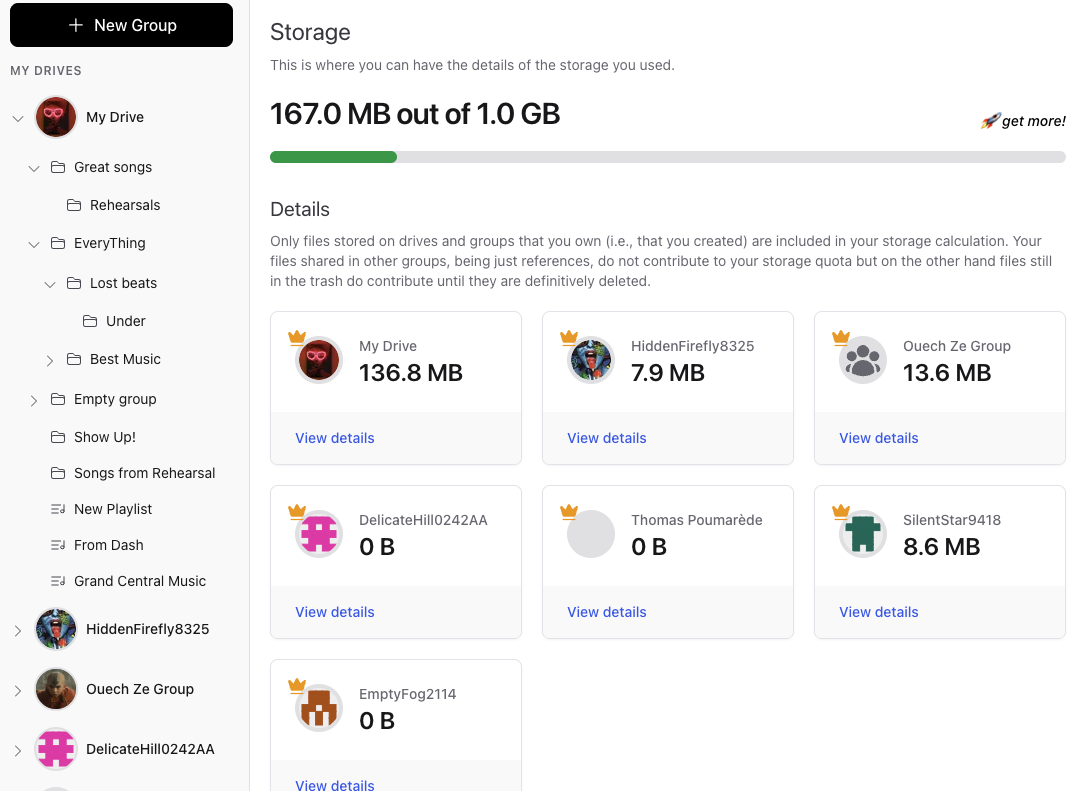Open the Grand Central Music playlist
Viewport: 1082px width, 791px height.
click(x=140, y=581)
